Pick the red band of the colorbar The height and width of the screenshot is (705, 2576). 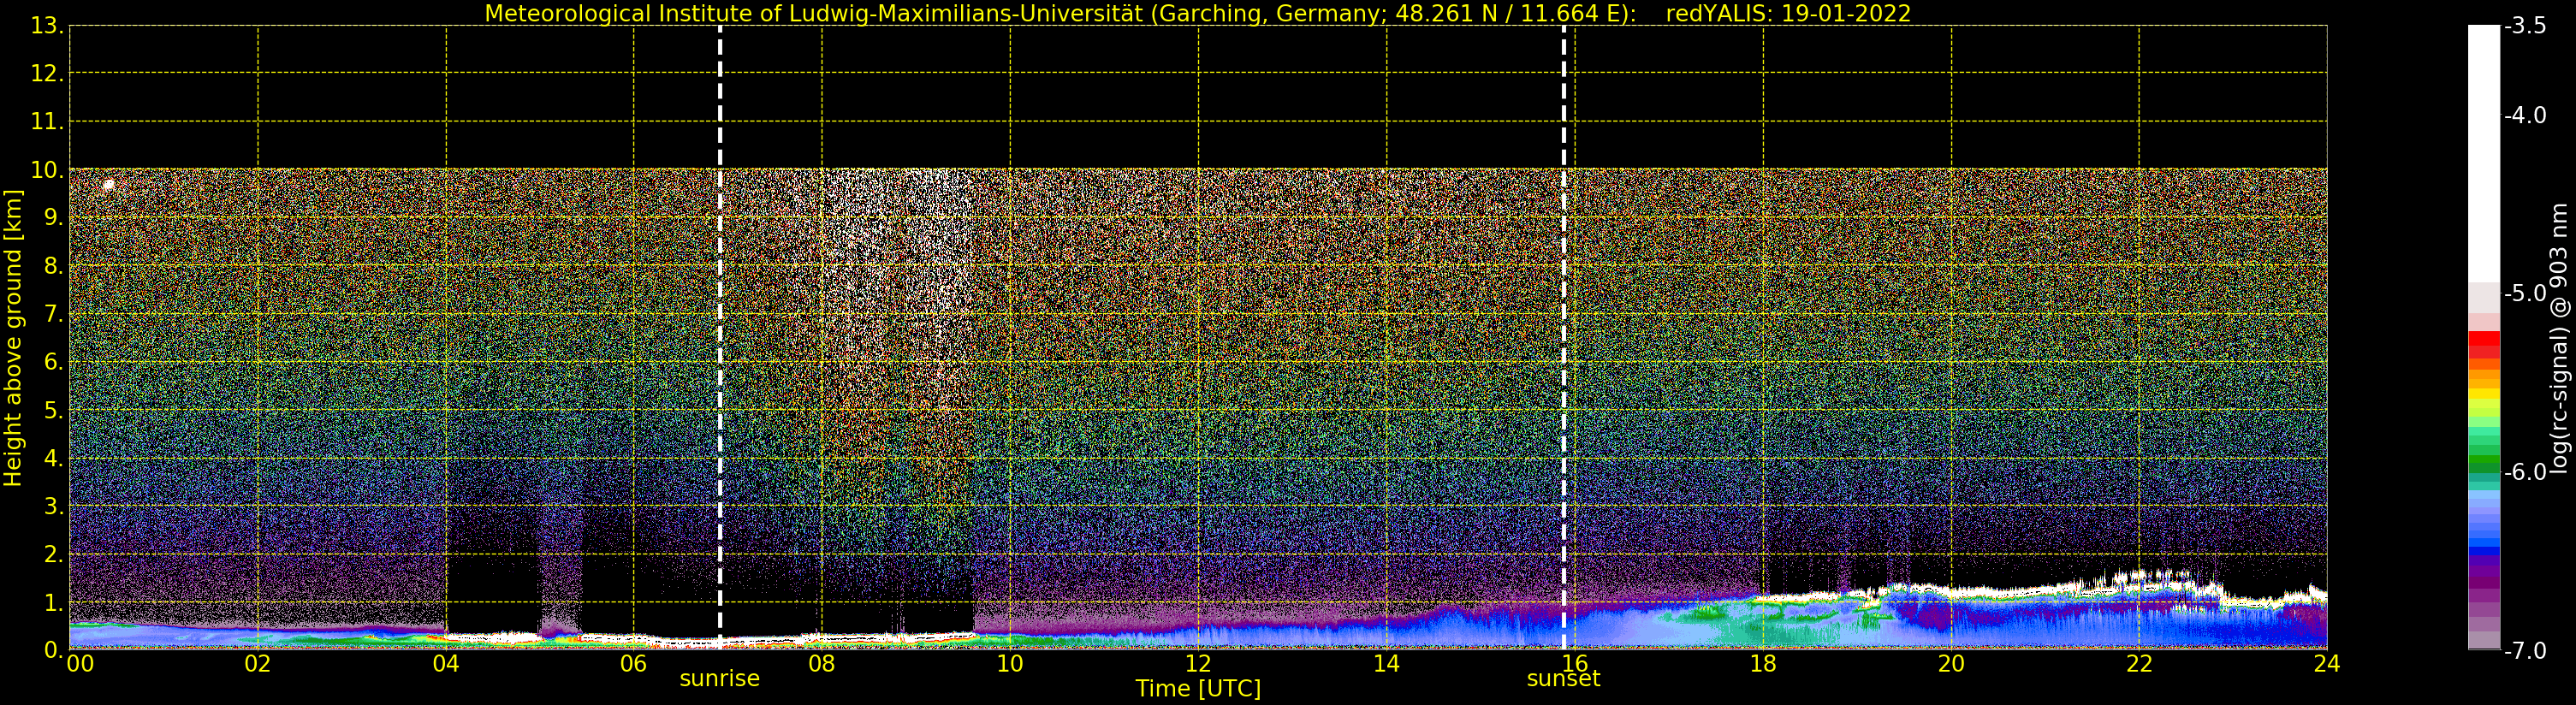pos(2484,345)
